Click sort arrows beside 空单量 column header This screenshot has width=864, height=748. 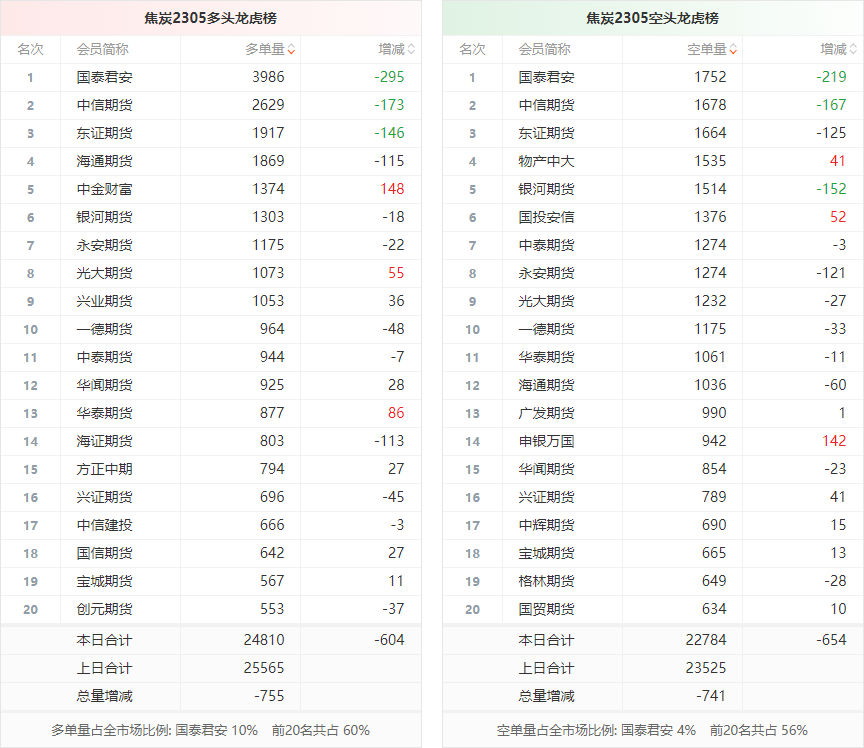[x=733, y=49]
